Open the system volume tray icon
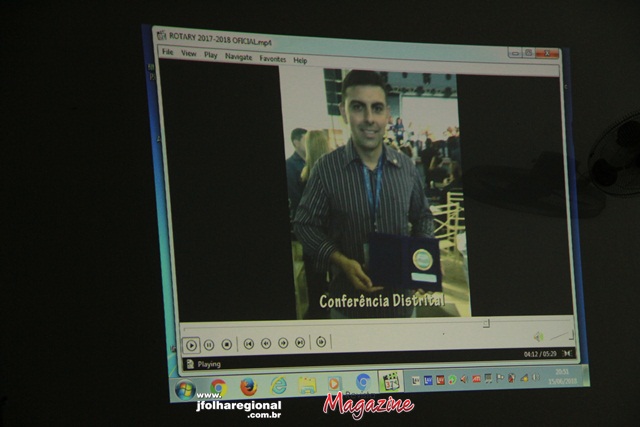Screen dimensions: 640x427 [536, 377]
